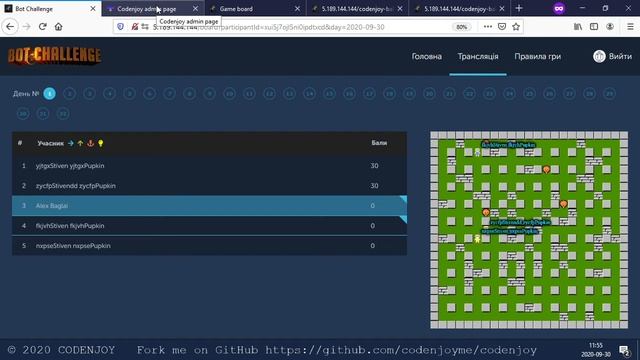Toggle the browser sidebar icon
Viewport: 640px width, 360px height.
(x=594, y=27)
